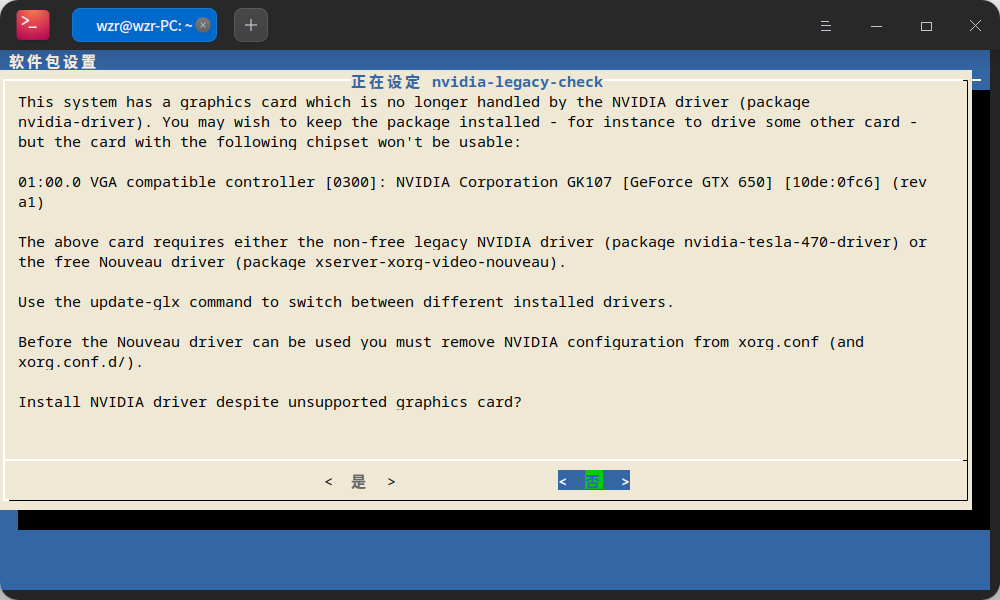This screenshot has width=1000, height=600.
Task: Select the highlighted 否 (No) button
Action: tap(593, 480)
